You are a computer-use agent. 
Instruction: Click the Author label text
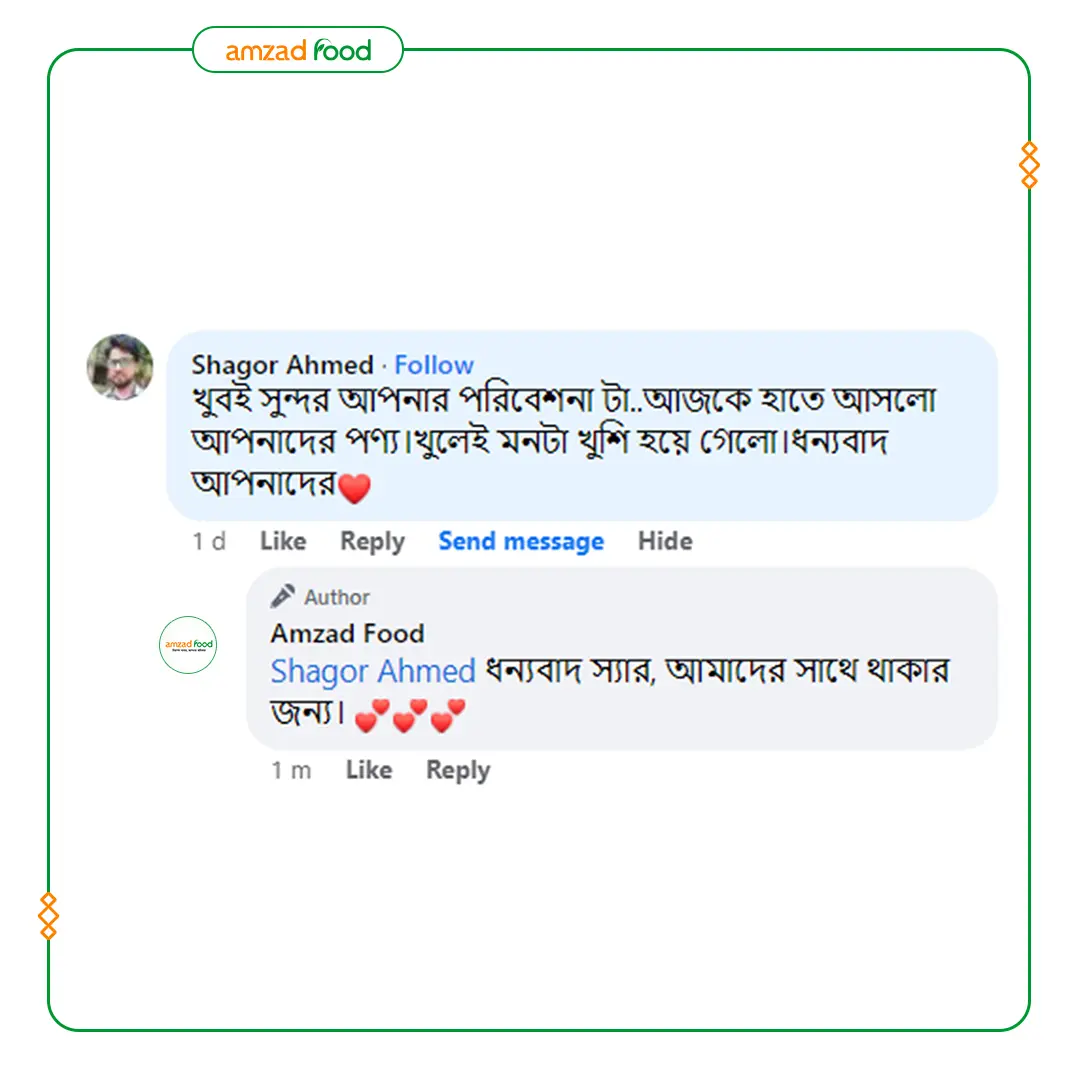[x=337, y=598]
